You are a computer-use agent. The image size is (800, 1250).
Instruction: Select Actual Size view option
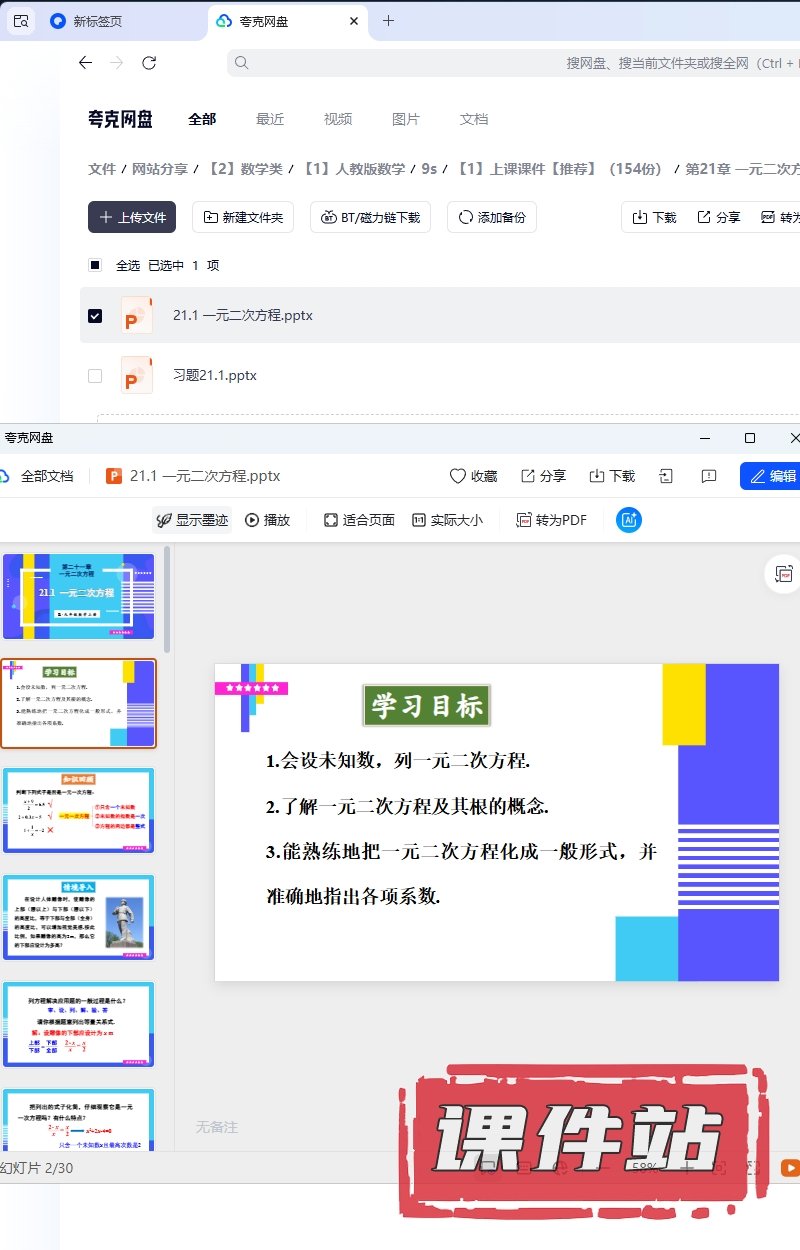point(447,520)
